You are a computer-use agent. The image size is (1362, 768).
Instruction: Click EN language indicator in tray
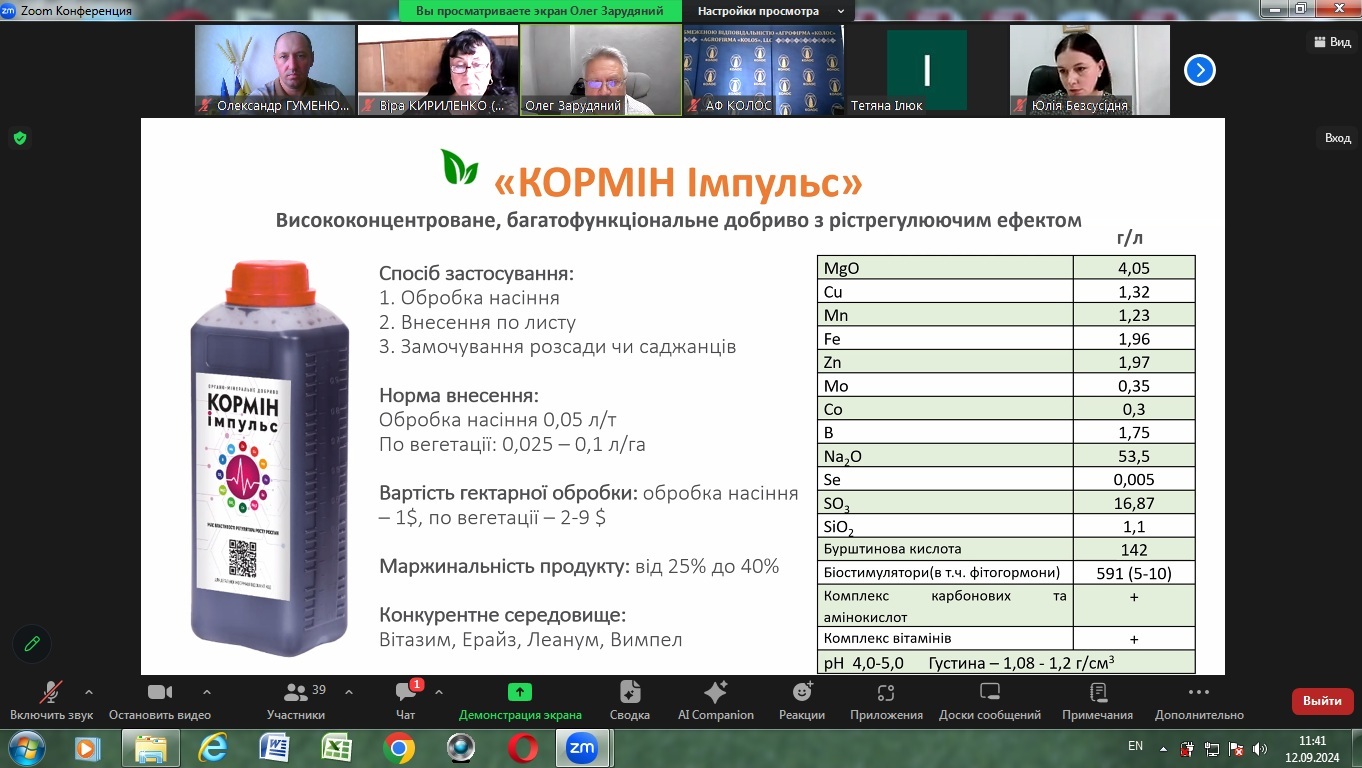pyautogui.click(x=1135, y=746)
